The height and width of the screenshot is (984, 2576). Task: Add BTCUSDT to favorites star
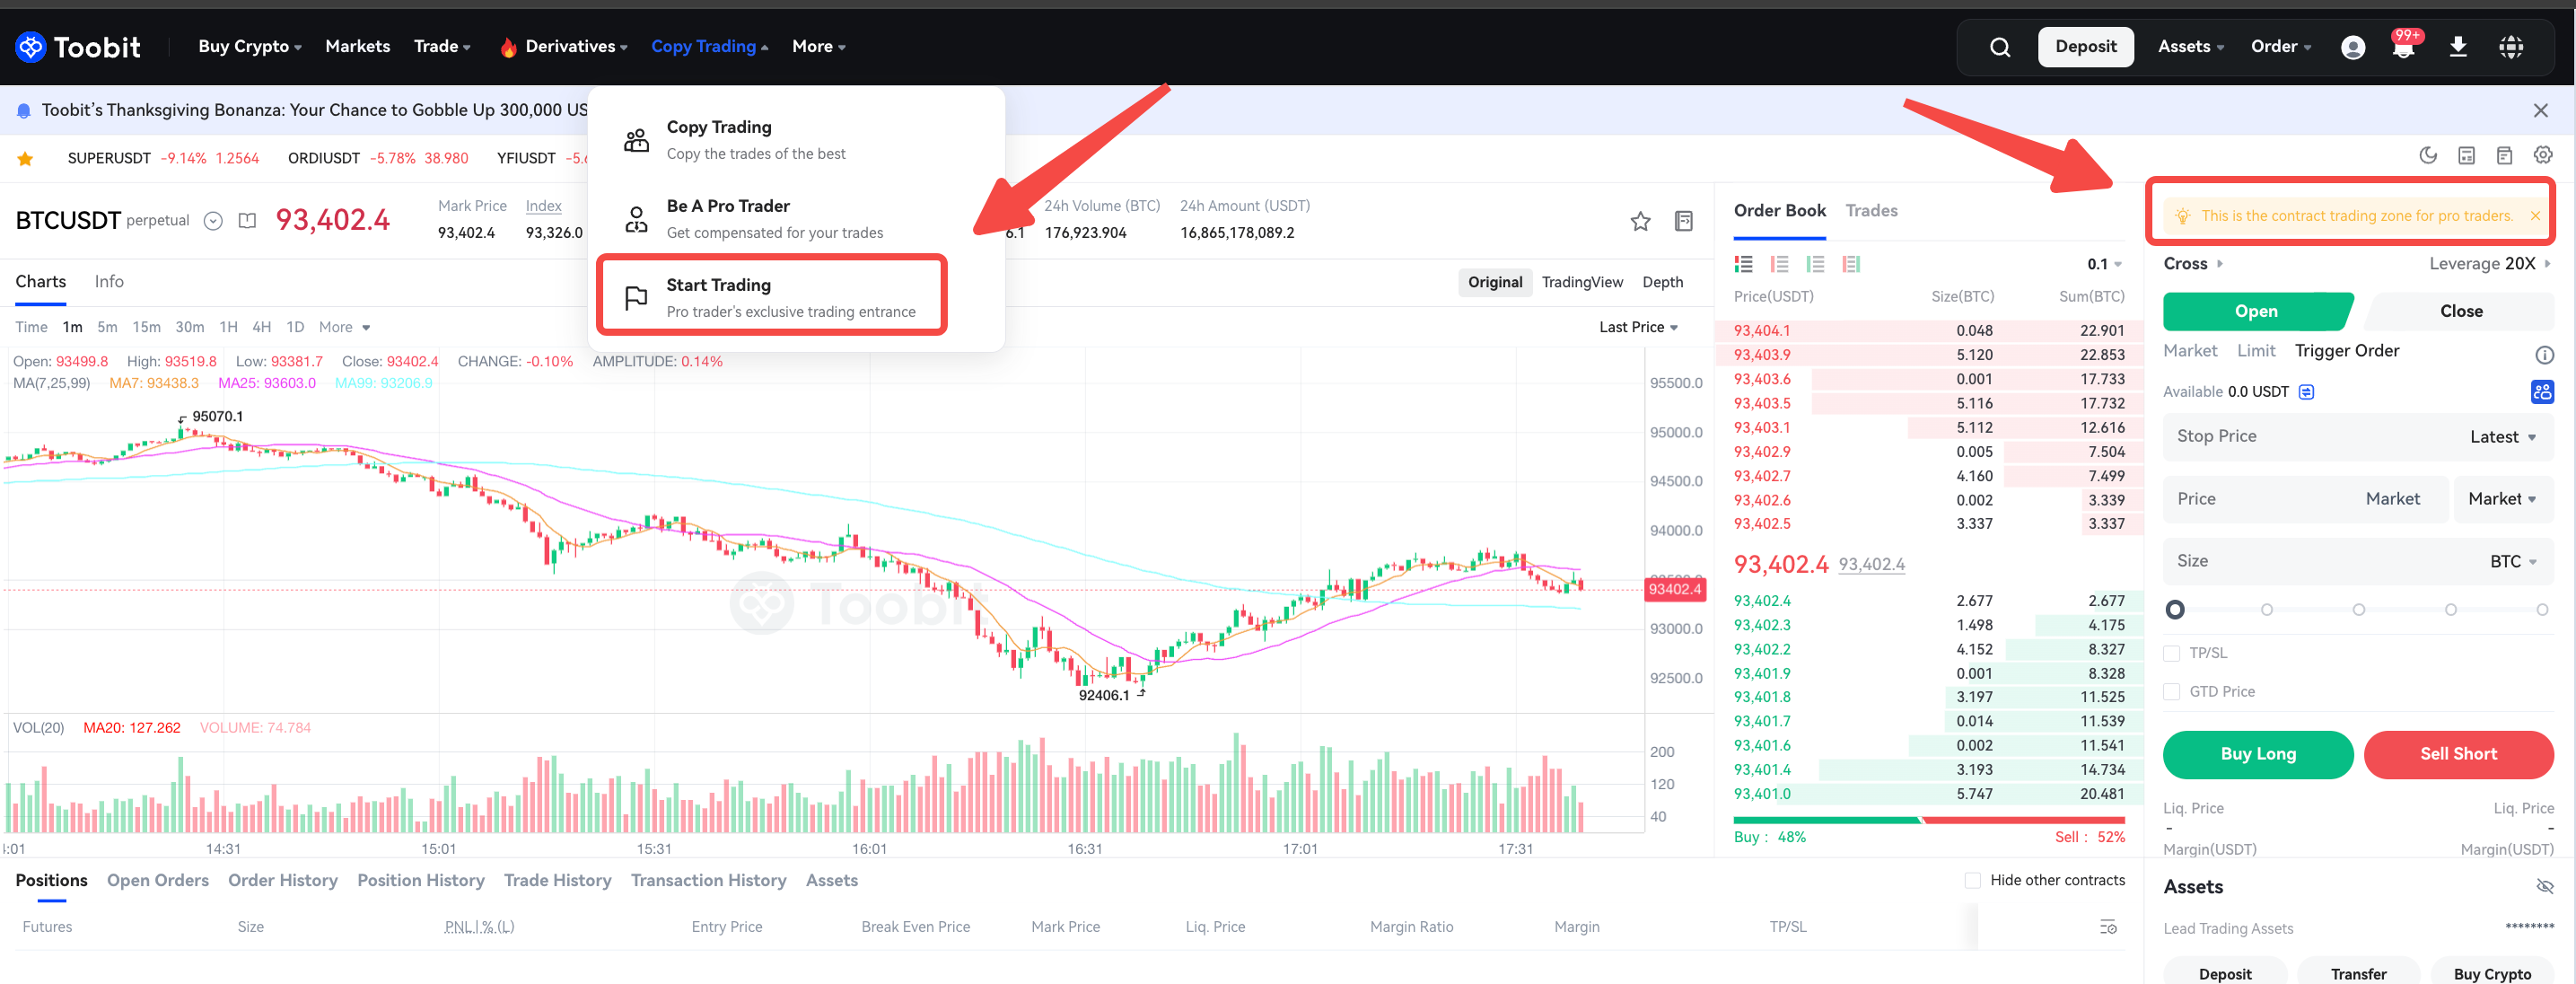[1640, 221]
